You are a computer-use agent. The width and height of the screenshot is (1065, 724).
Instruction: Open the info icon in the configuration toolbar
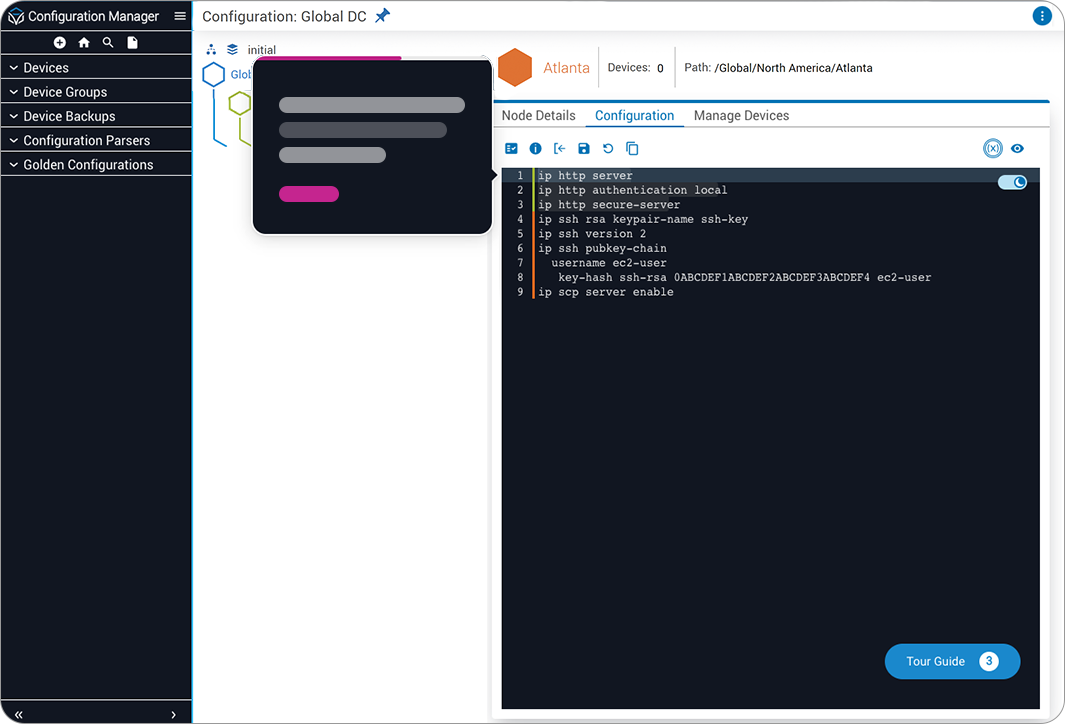(x=535, y=148)
